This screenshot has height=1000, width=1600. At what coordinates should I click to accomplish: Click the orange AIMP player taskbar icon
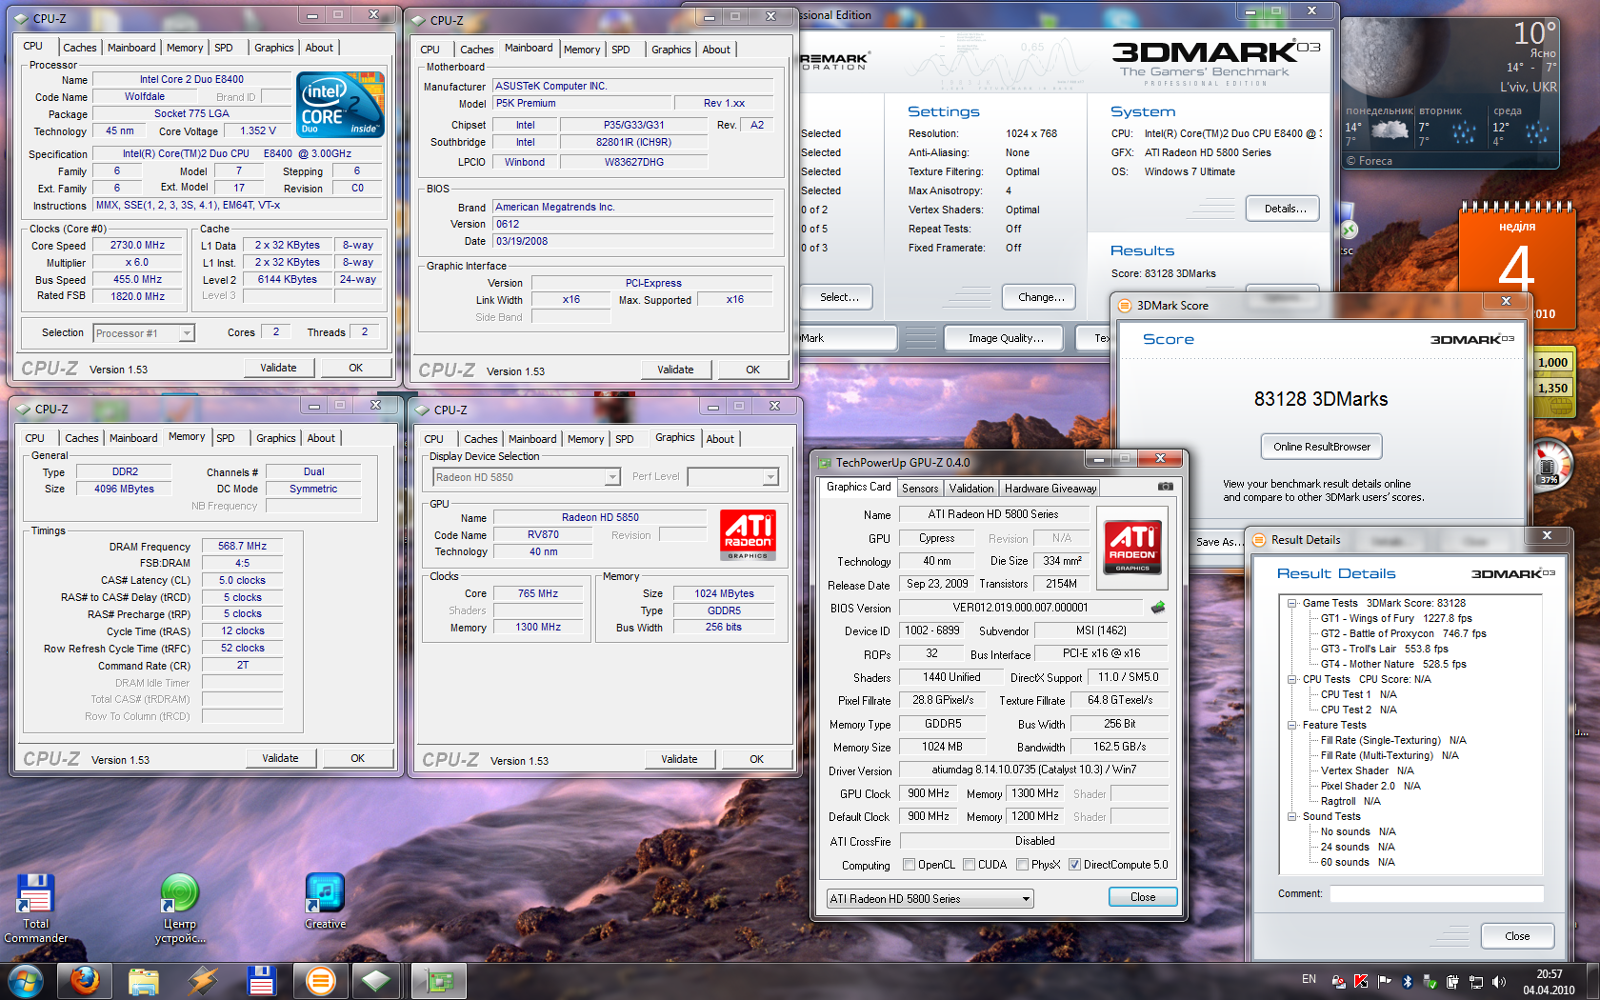[x=320, y=981]
